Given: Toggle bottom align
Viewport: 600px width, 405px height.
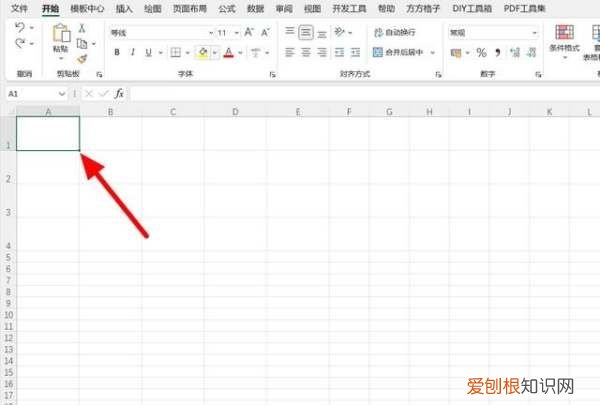Looking at the screenshot, I should click(322, 34).
